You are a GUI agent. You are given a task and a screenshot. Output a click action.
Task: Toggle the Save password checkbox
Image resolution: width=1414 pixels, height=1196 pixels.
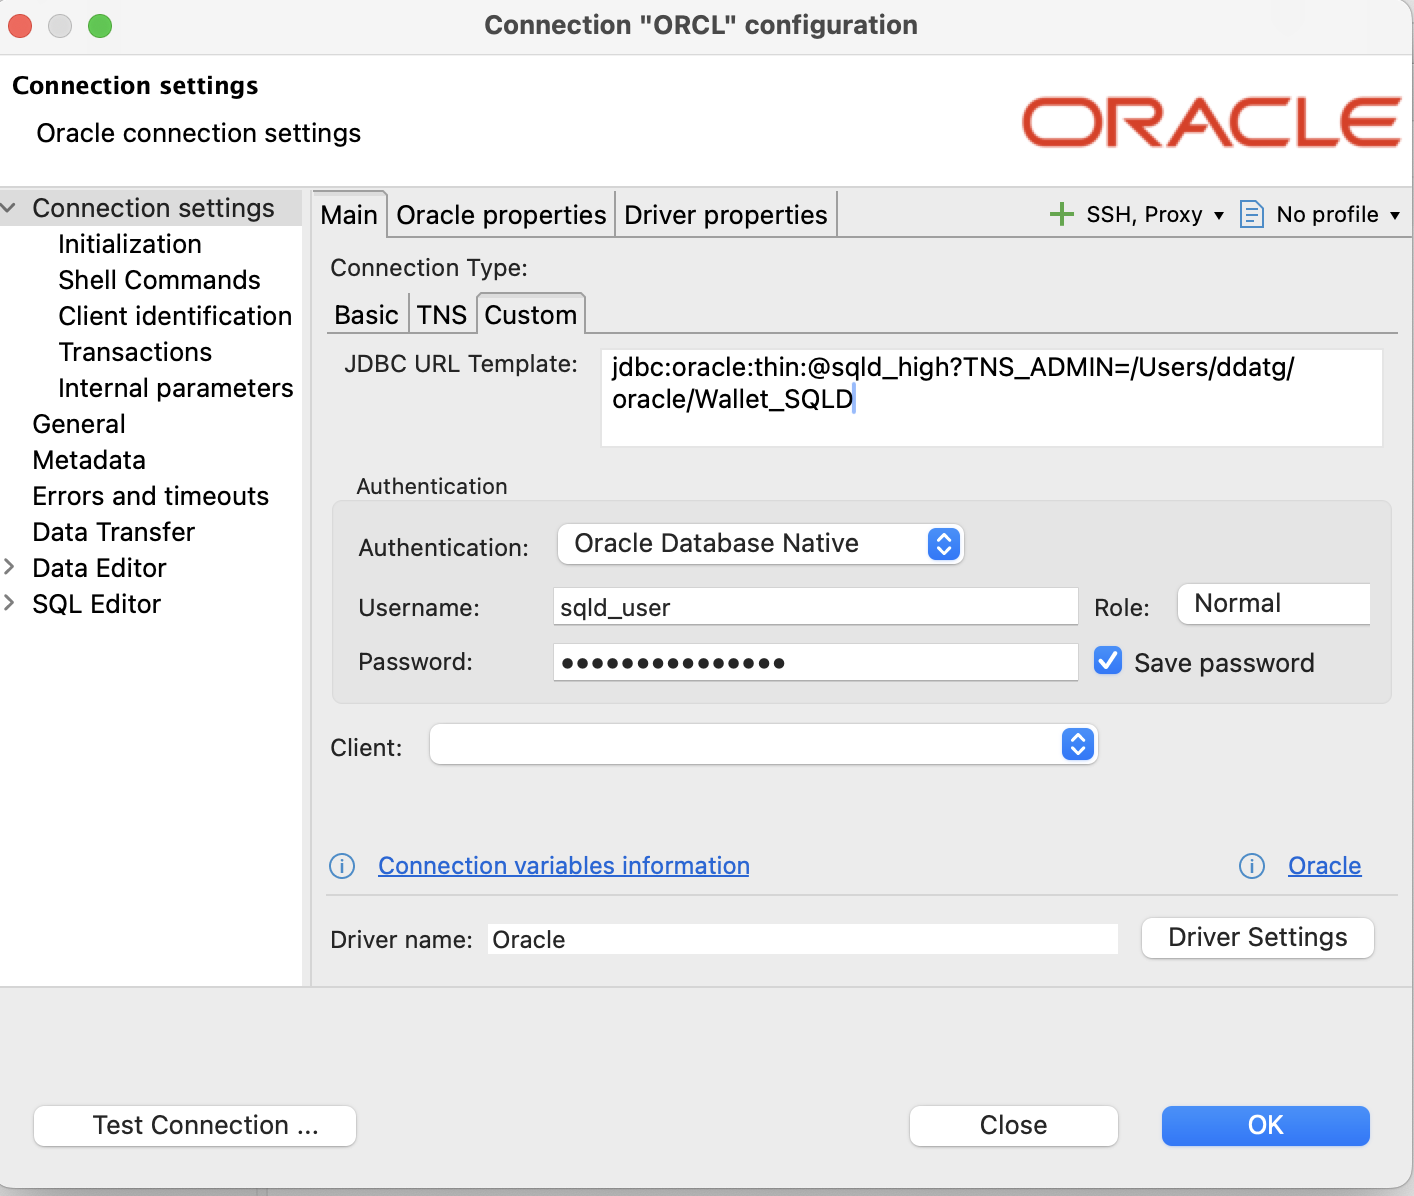[x=1108, y=661]
